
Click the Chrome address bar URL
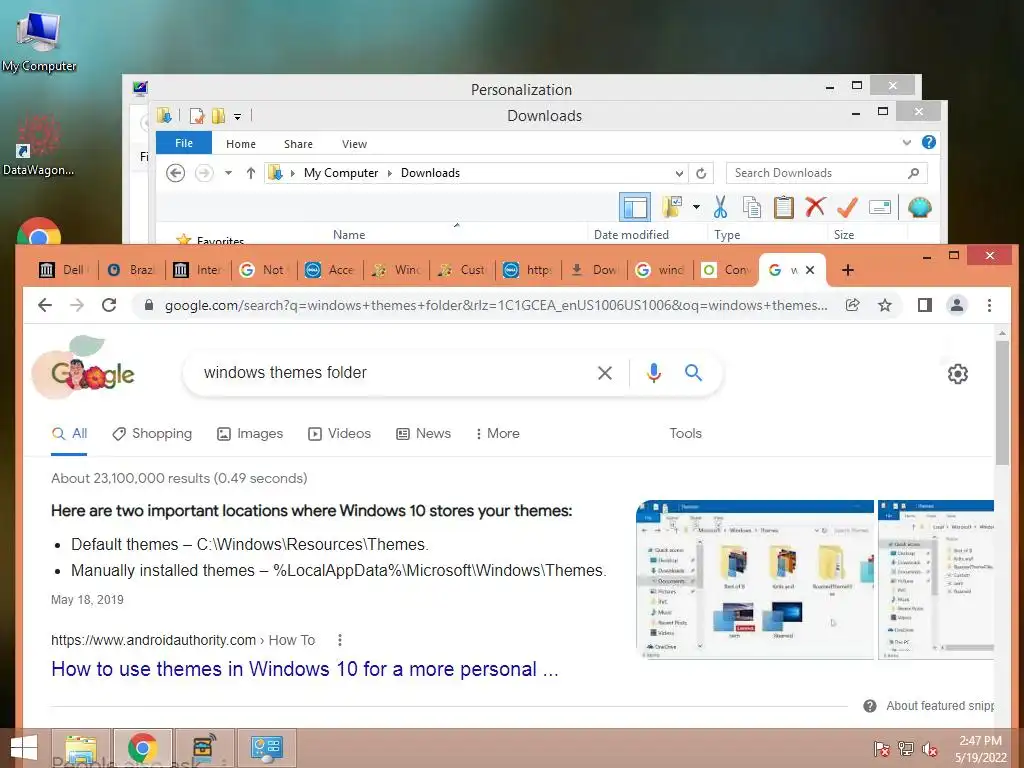point(496,306)
